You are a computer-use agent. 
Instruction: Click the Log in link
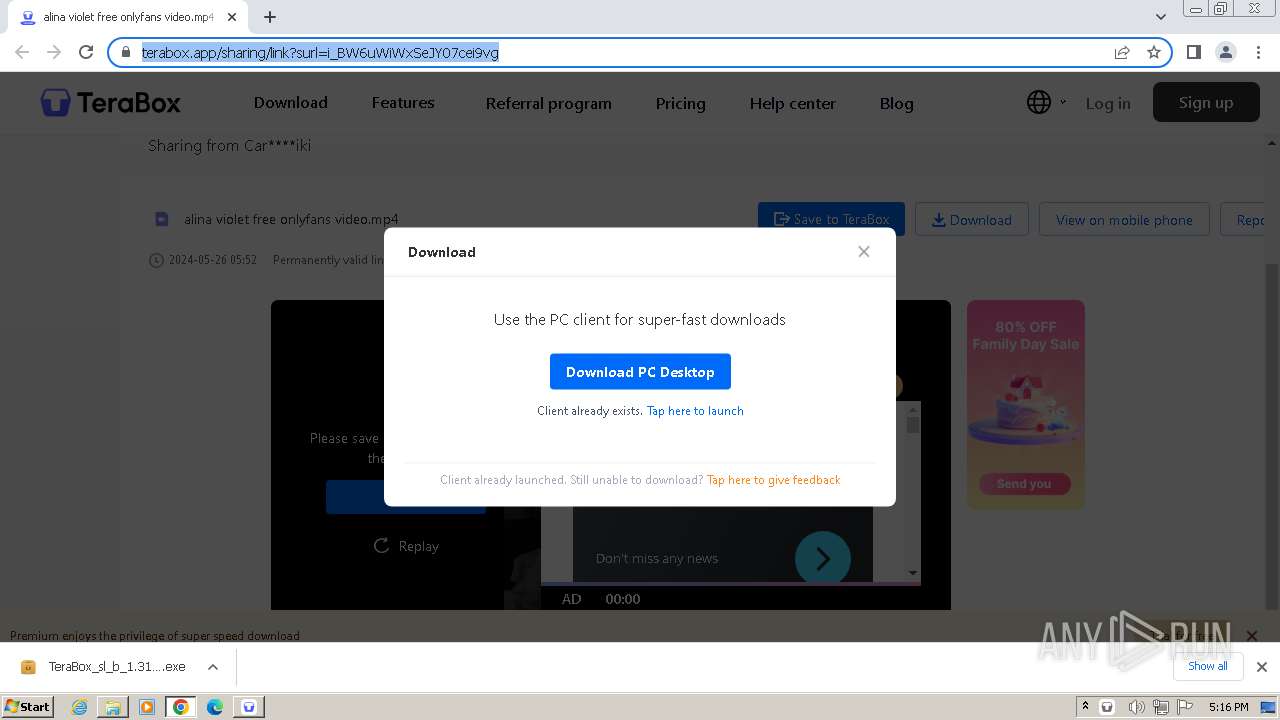(x=1108, y=103)
